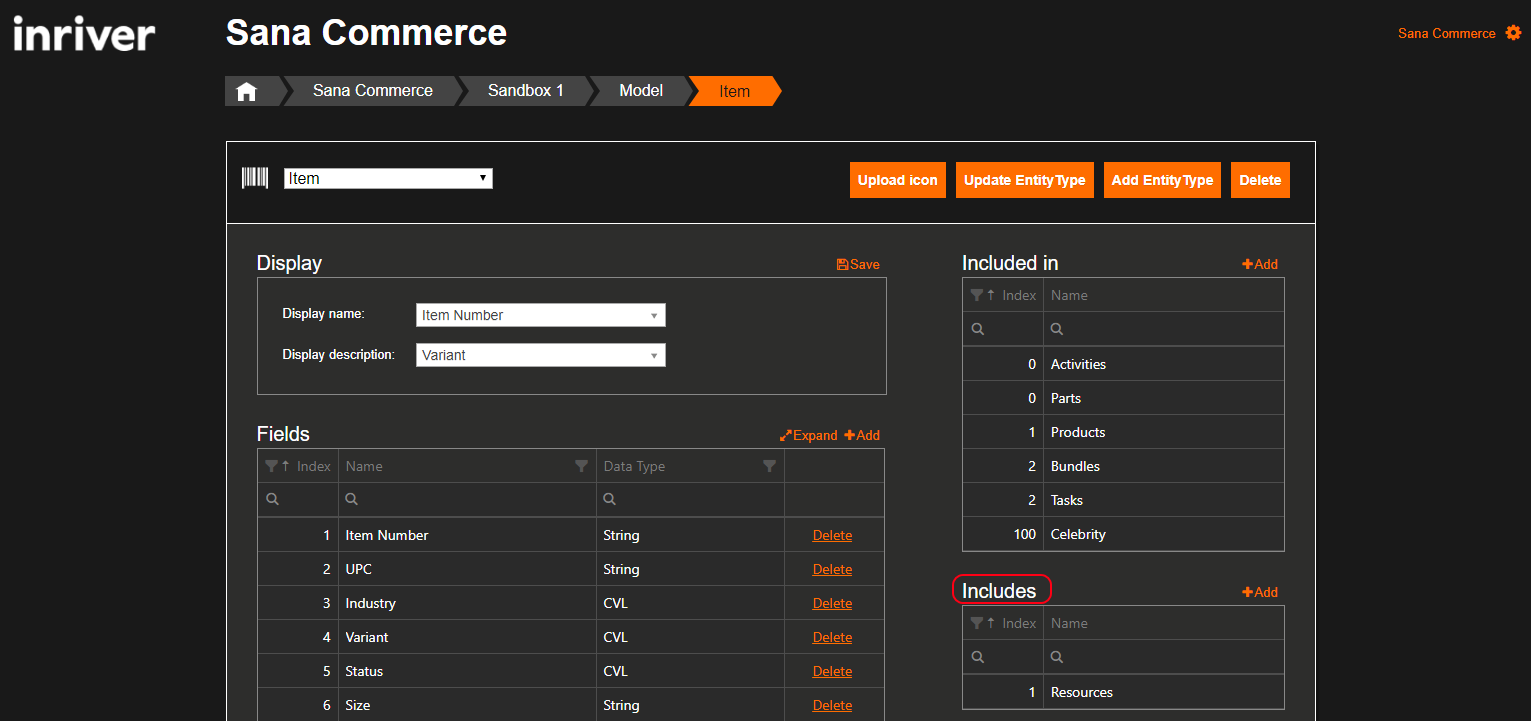This screenshot has height=721, width=1531.
Task: Select the Industry field name
Action: (370, 603)
